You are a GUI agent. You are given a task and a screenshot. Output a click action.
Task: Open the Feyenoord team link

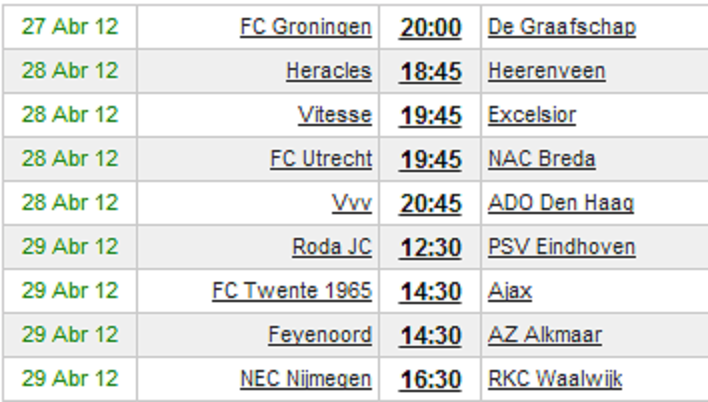coord(320,335)
